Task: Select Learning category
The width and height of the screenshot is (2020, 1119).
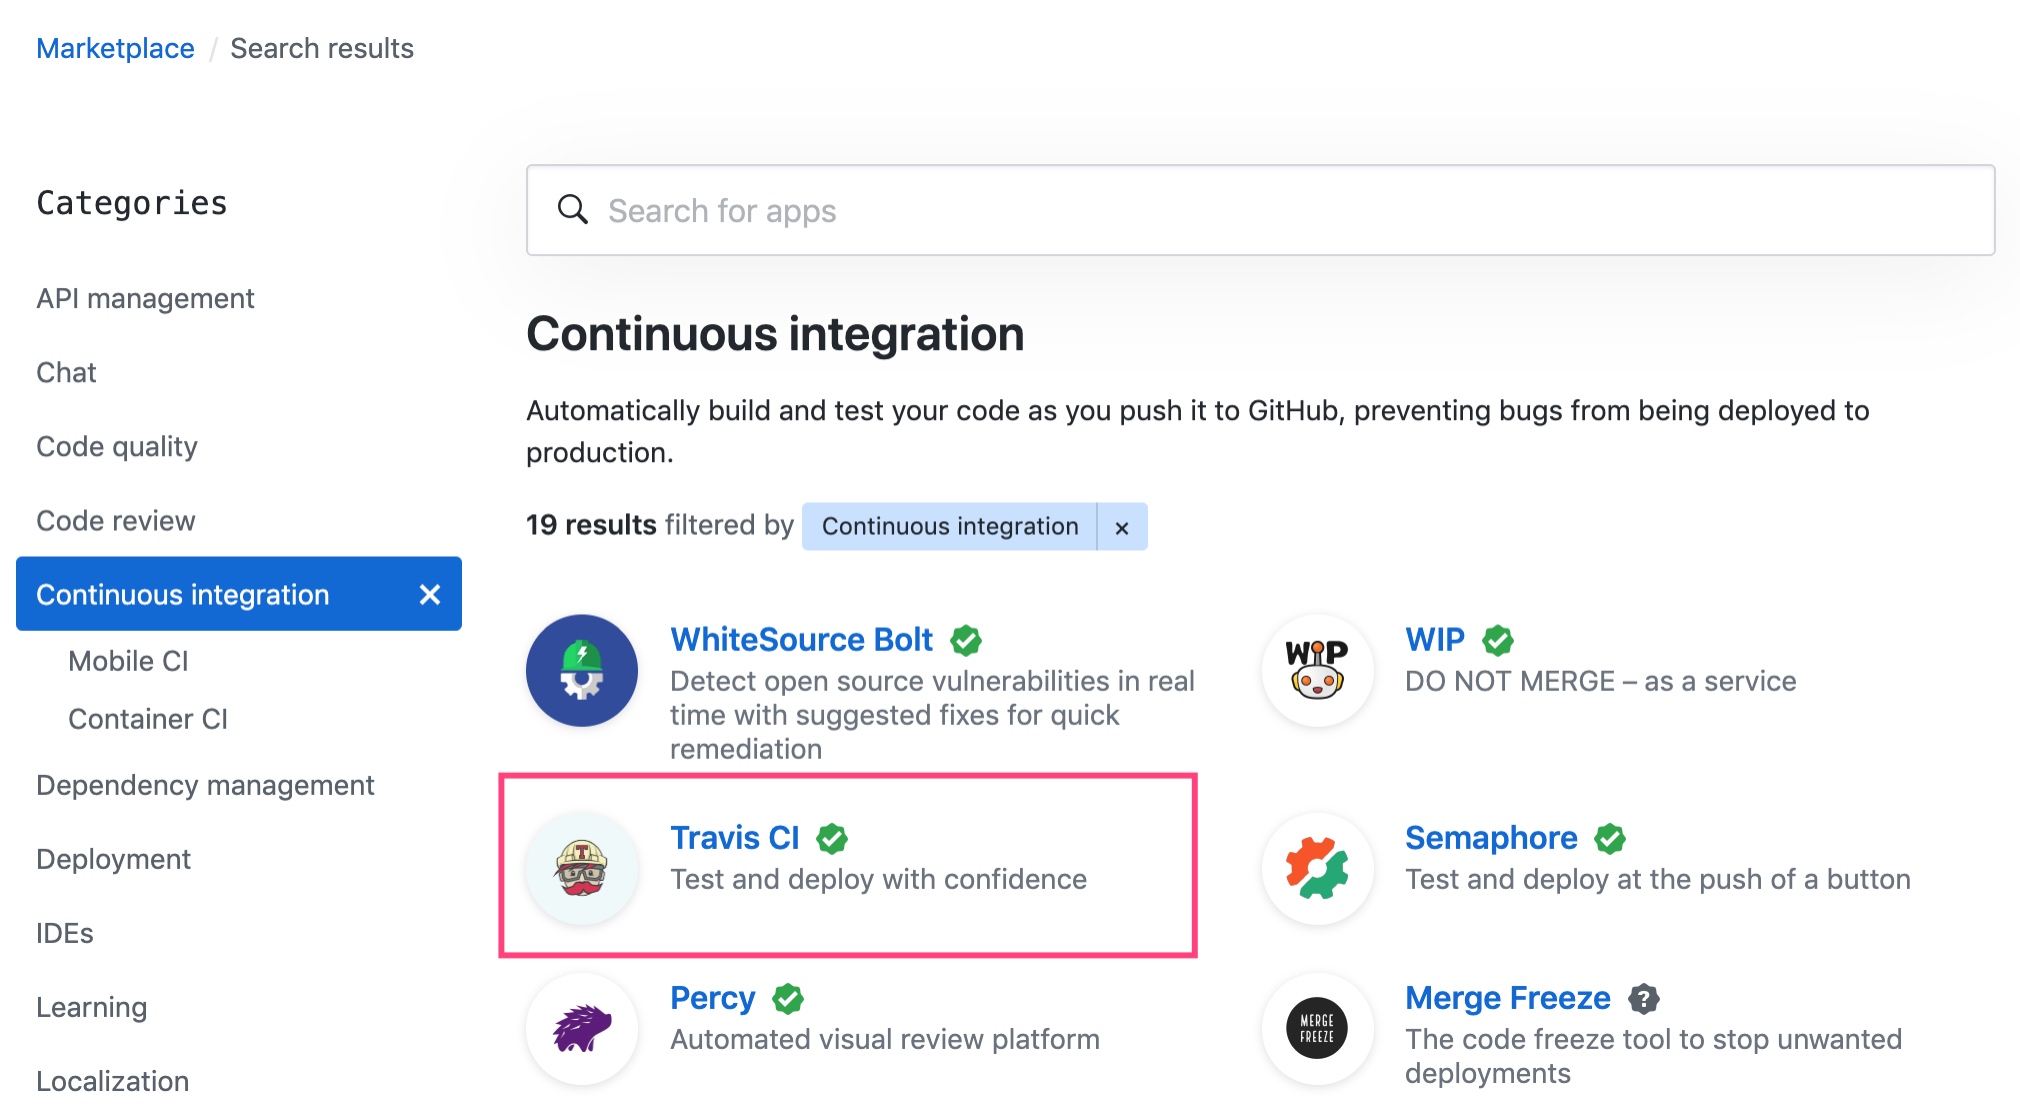Action: click(92, 1007)
